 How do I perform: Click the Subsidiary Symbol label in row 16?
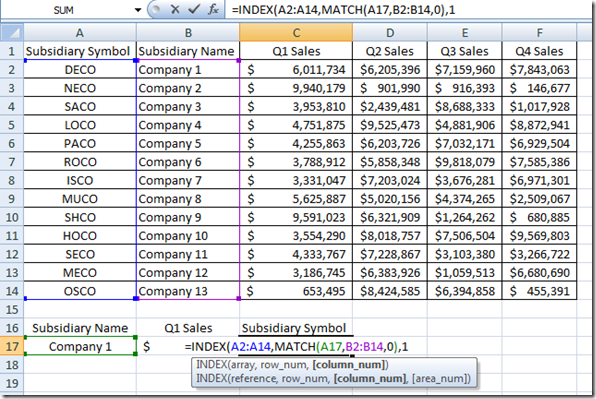[x=296, y=328]
